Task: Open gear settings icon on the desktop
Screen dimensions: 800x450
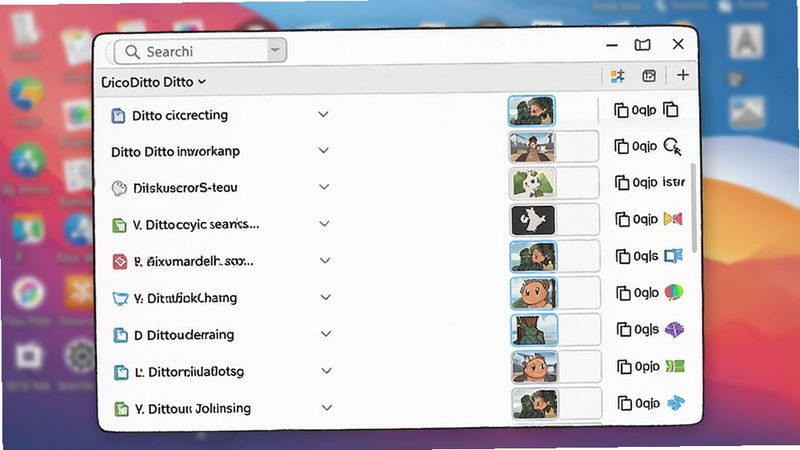Action: [x=80, y=356]
